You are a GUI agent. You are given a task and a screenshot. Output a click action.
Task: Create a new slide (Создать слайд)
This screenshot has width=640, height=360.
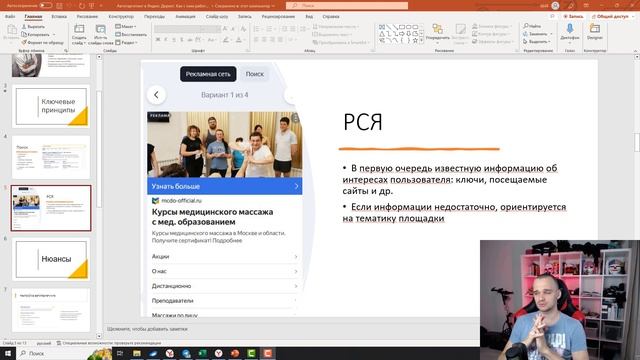79,34
